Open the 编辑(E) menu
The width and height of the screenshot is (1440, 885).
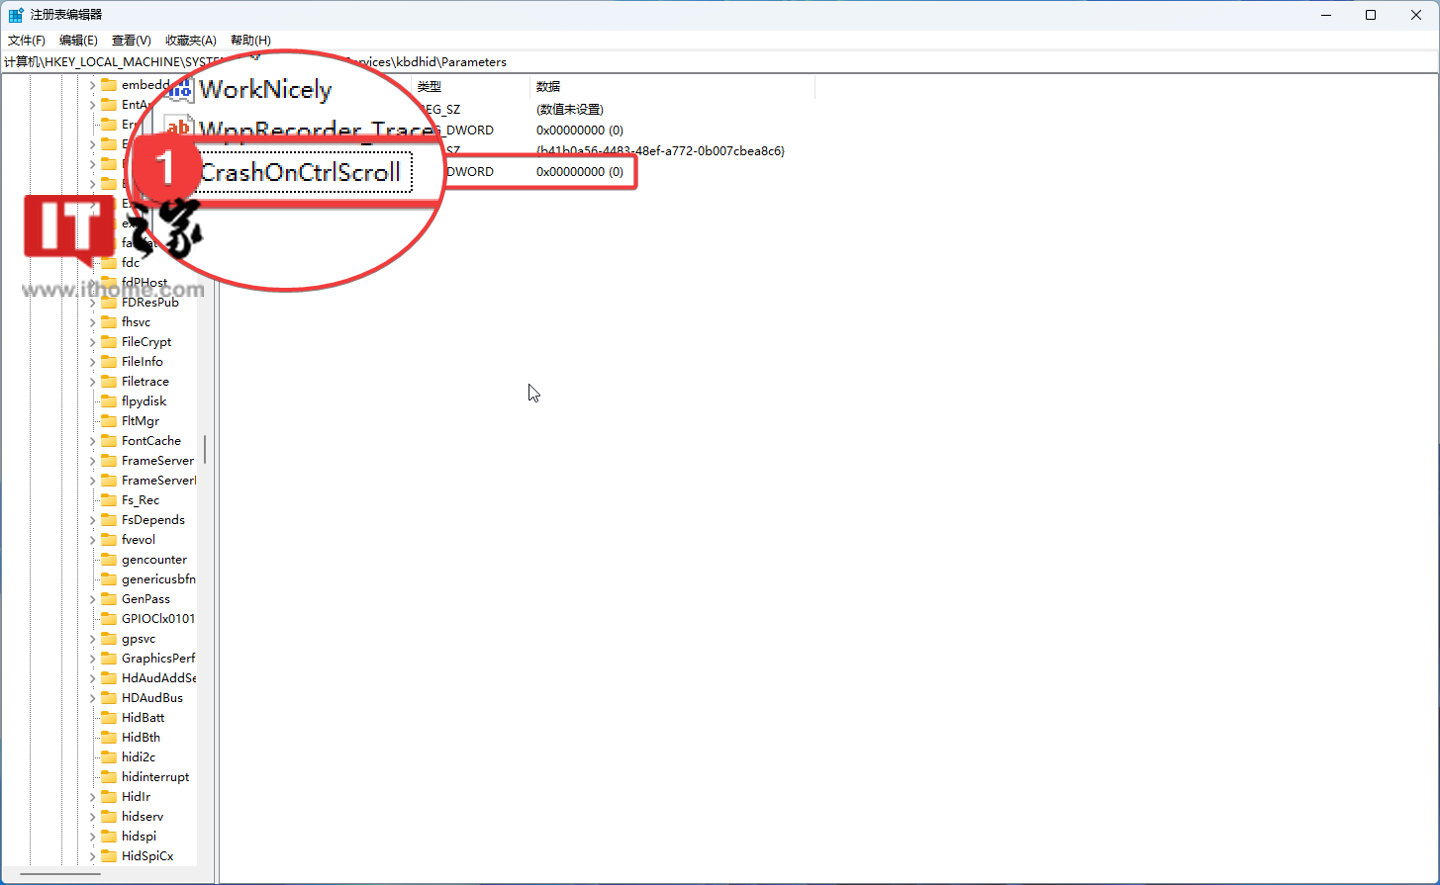tap(78, 40)
